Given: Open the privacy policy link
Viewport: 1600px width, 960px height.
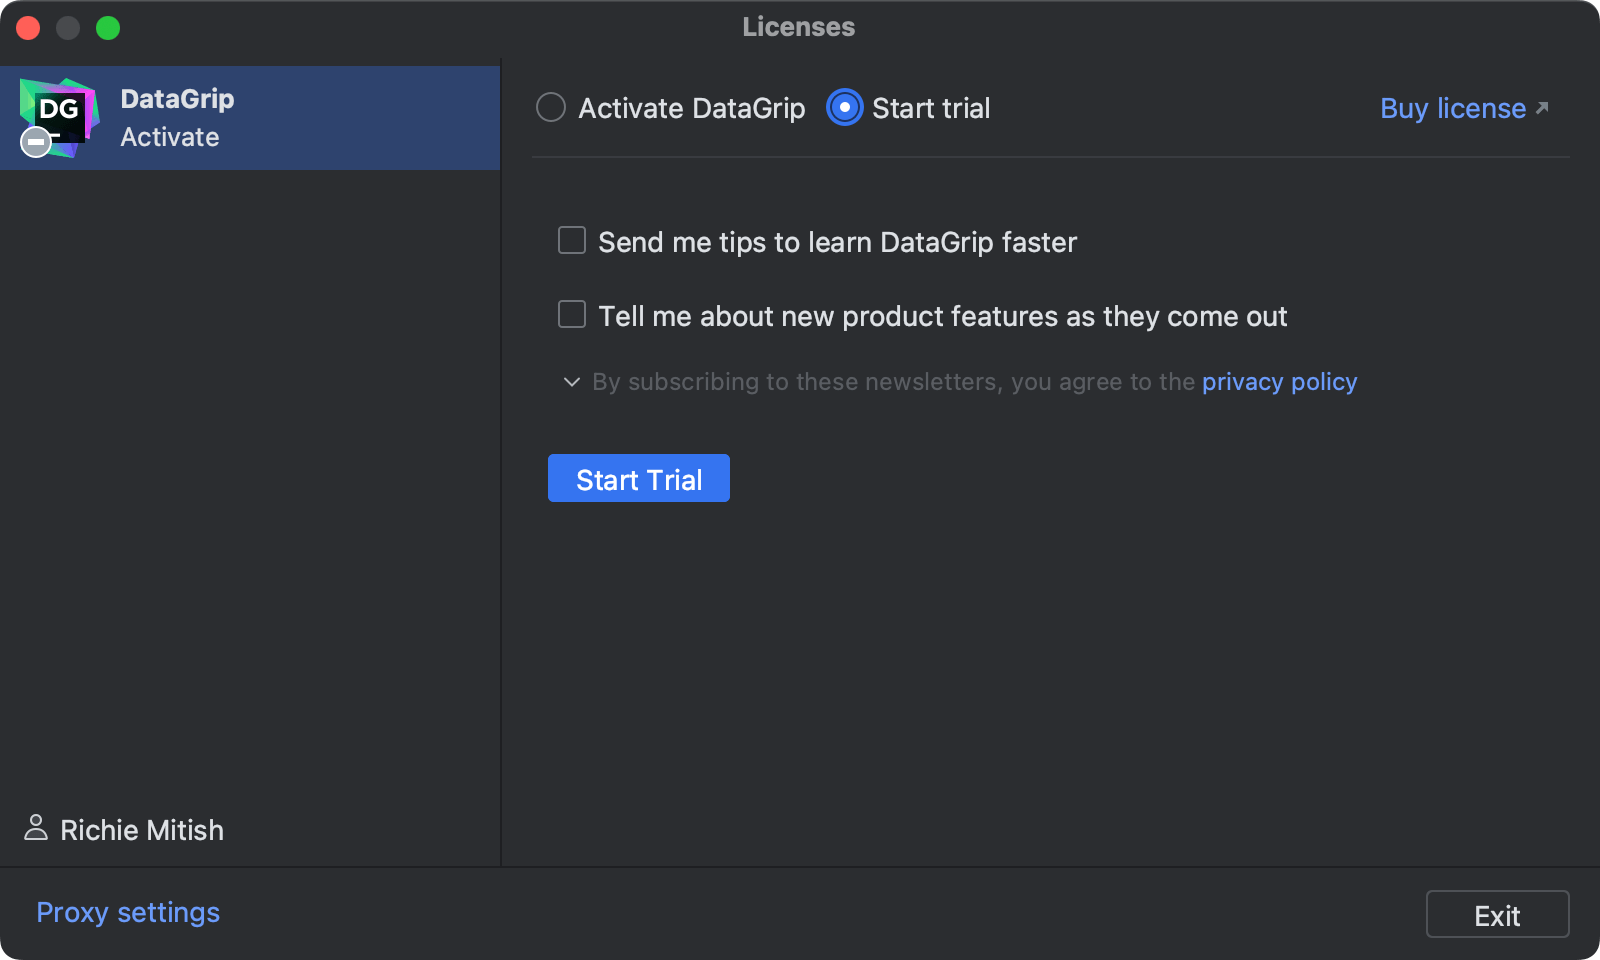Looking at the screenshot, I should [1279, 381].
